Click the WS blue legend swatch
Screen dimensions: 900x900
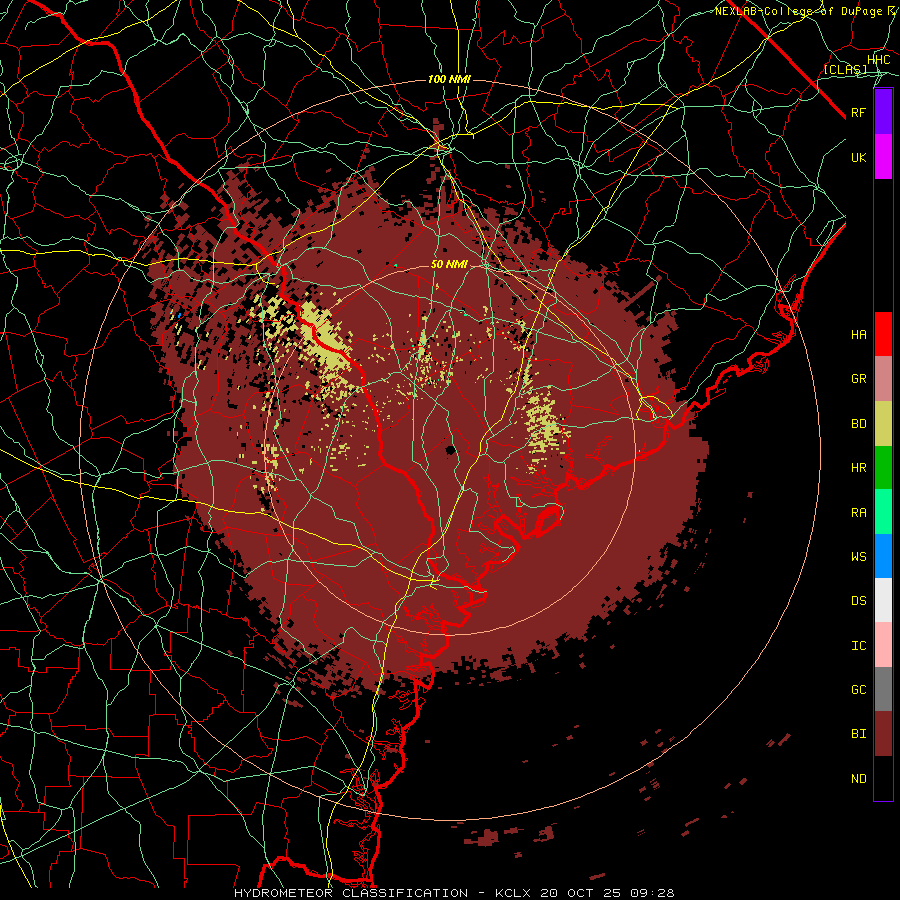coord(883,556)
